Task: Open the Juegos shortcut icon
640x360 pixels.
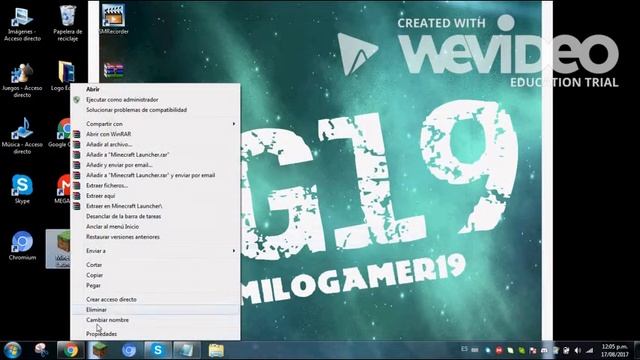Action: pyautogui.click(x=22, y=80)
